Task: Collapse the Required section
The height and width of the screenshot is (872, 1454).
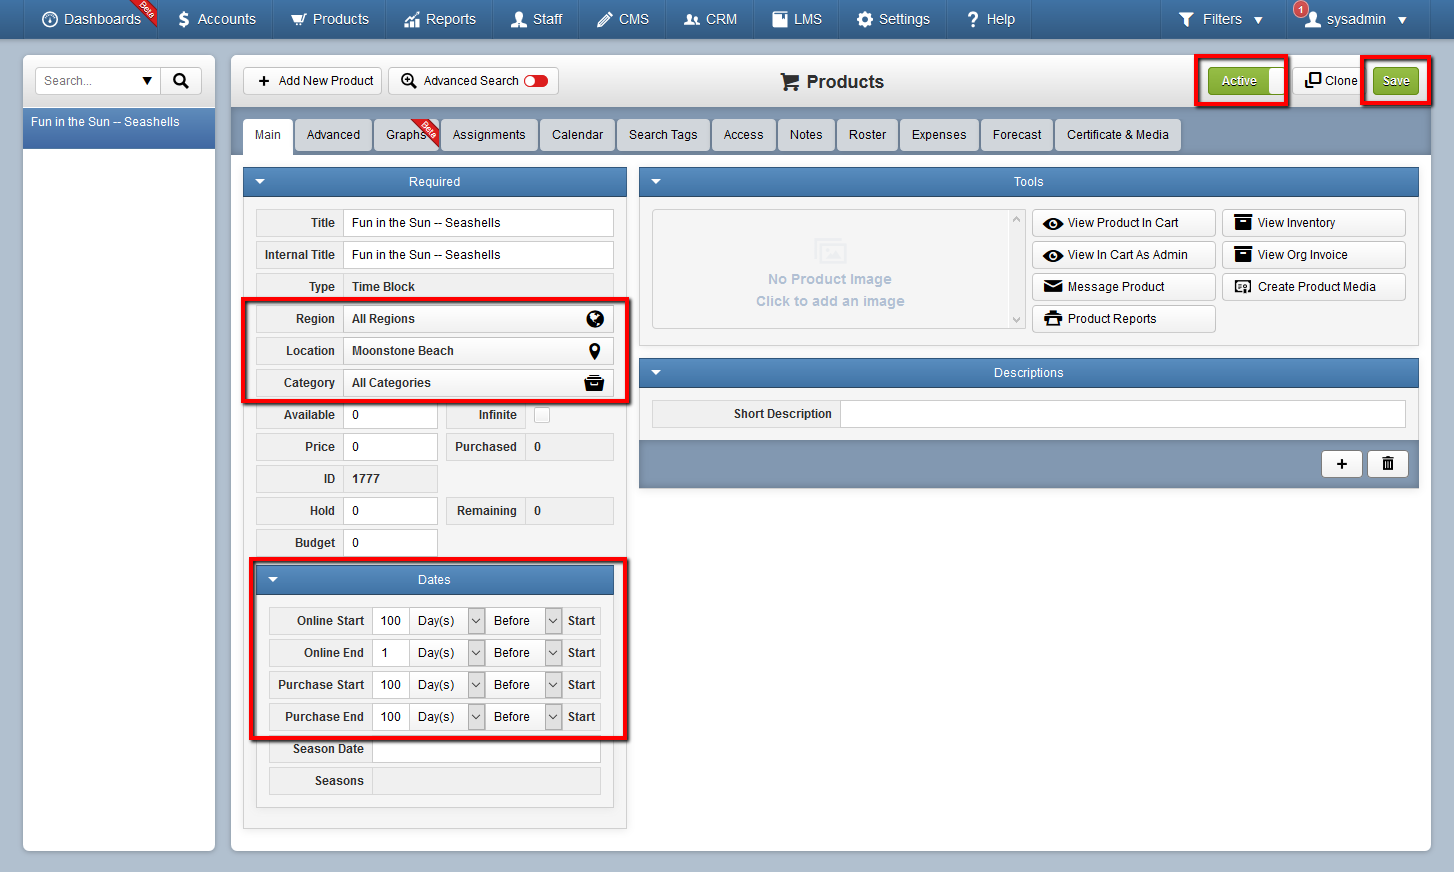Action: (x=260, y=182)
